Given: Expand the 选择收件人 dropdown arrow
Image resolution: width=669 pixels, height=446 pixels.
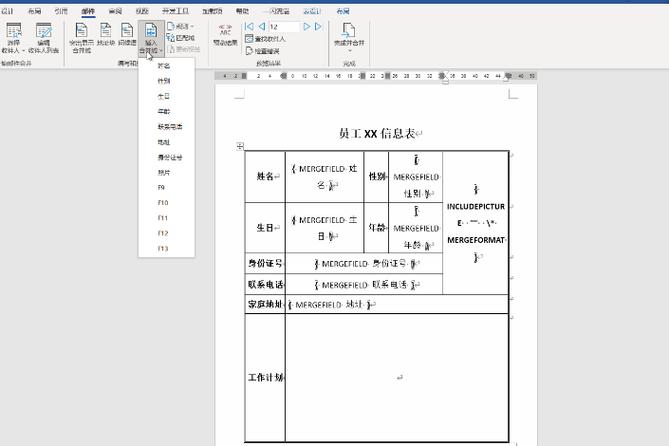Looking at the screenshot, I should pyautogui.click(x=23, y=51).
